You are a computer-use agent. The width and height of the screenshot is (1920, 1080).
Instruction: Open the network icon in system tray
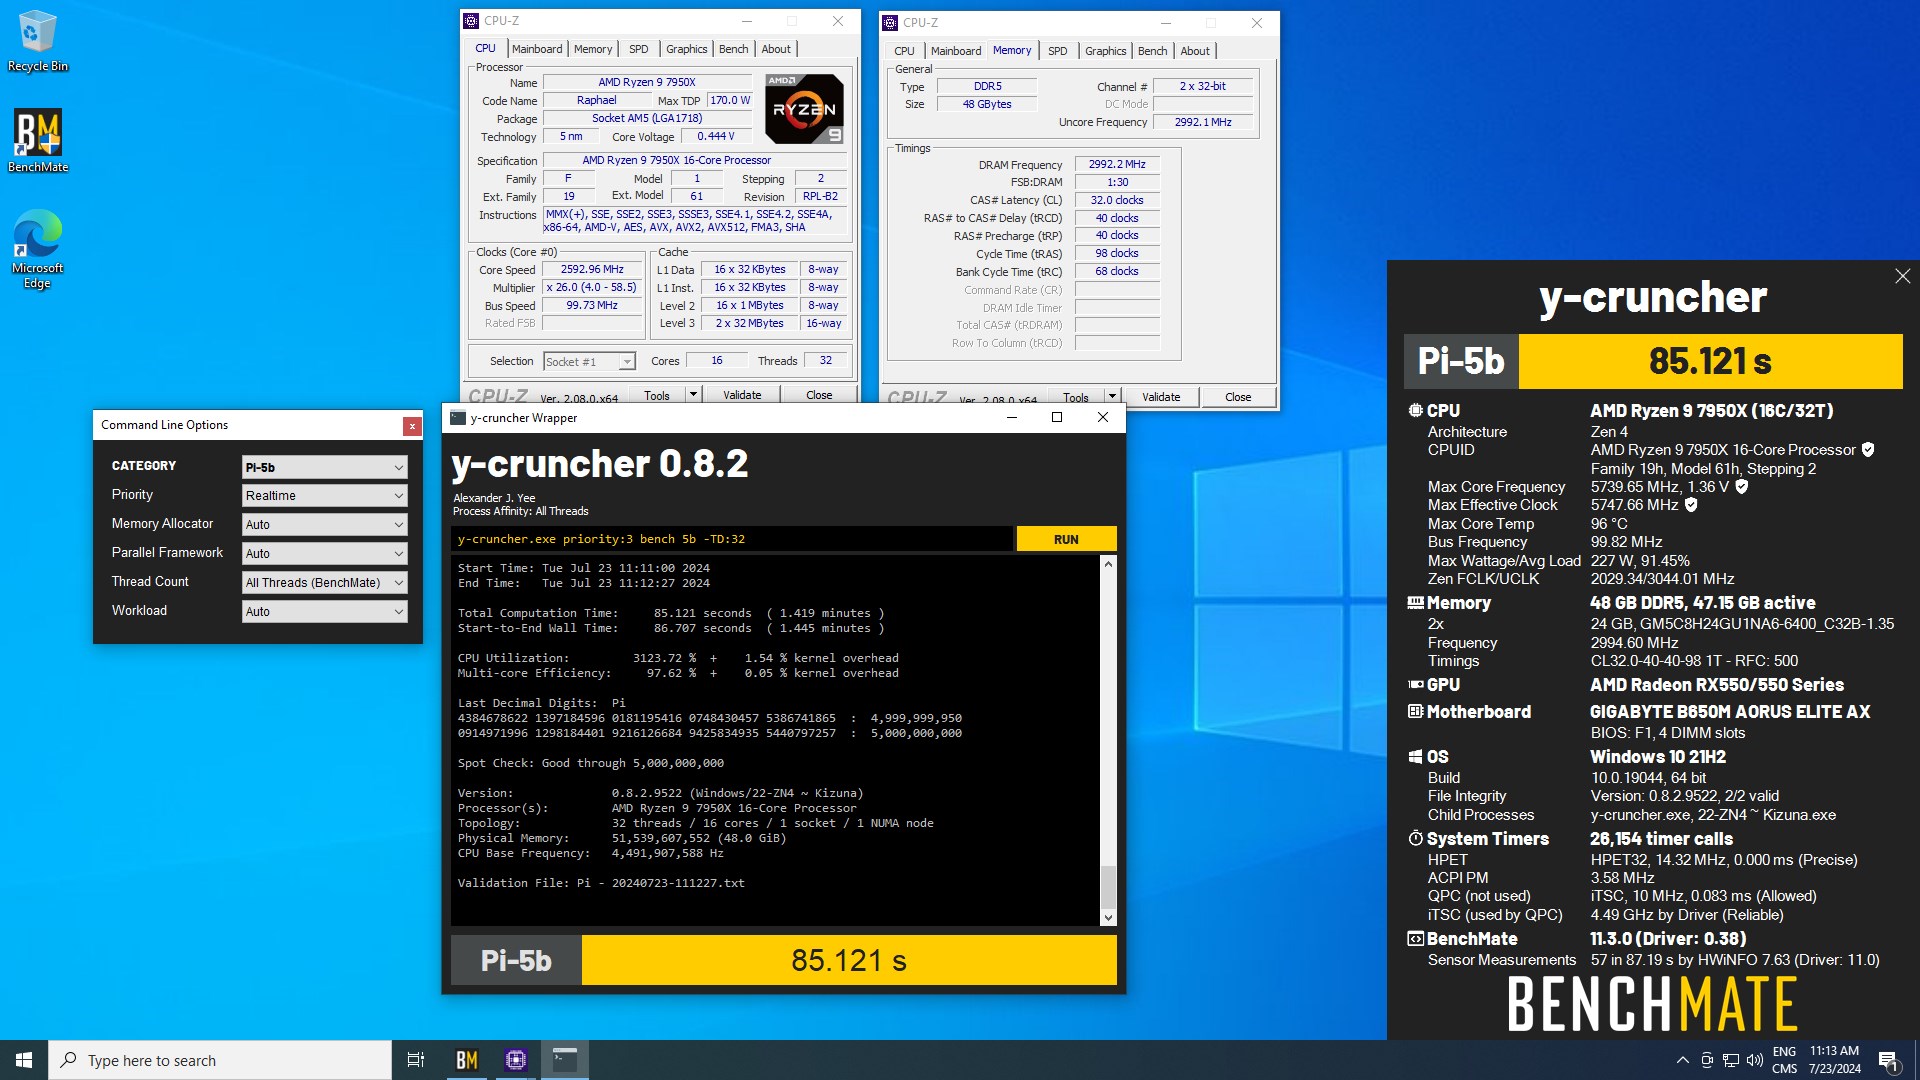click(1731, 1060)
